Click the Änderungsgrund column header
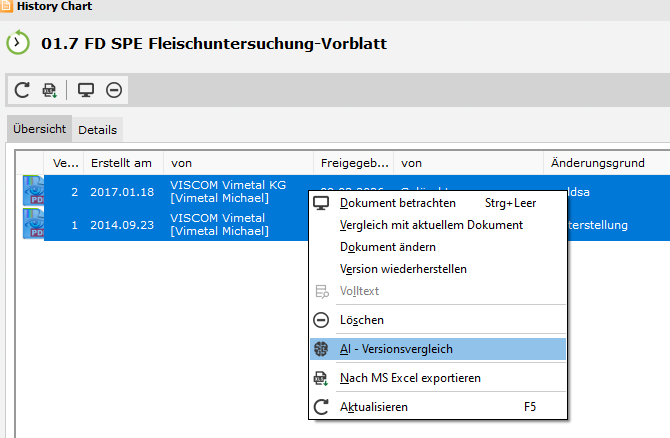This screenshot has width=670, height=438. (597, 163)
